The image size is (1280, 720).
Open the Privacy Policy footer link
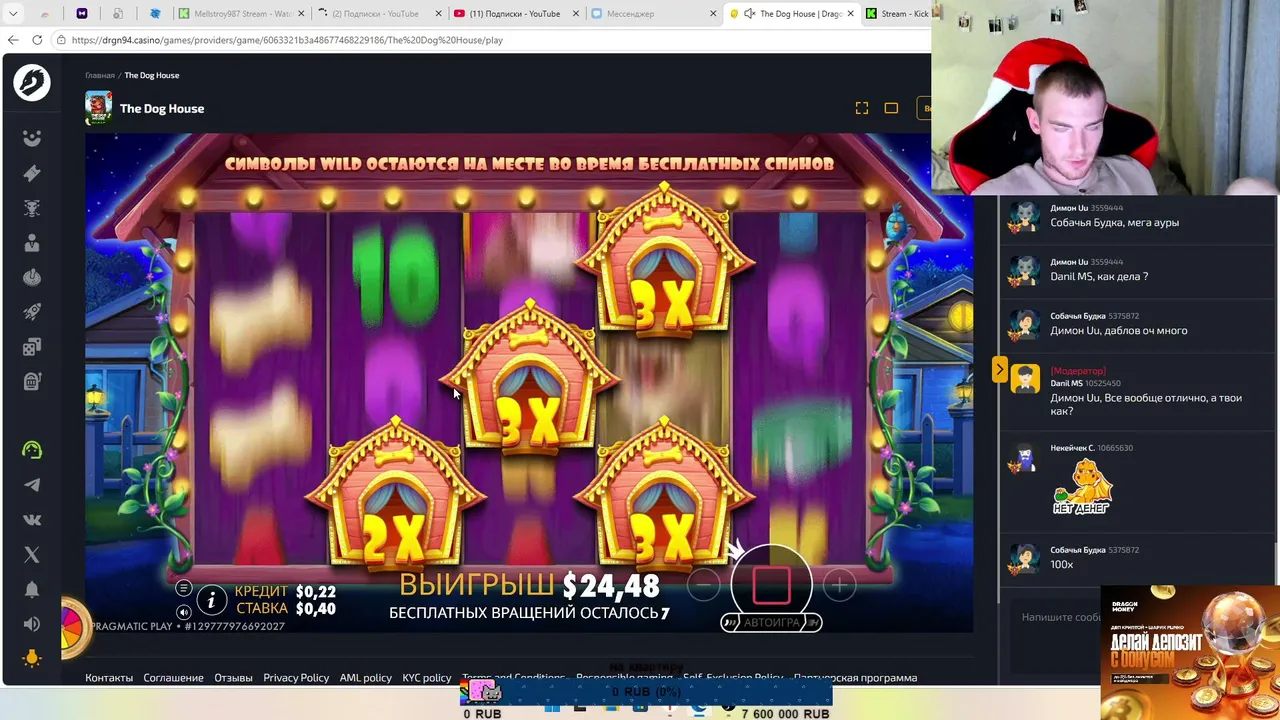pos(296,678)
